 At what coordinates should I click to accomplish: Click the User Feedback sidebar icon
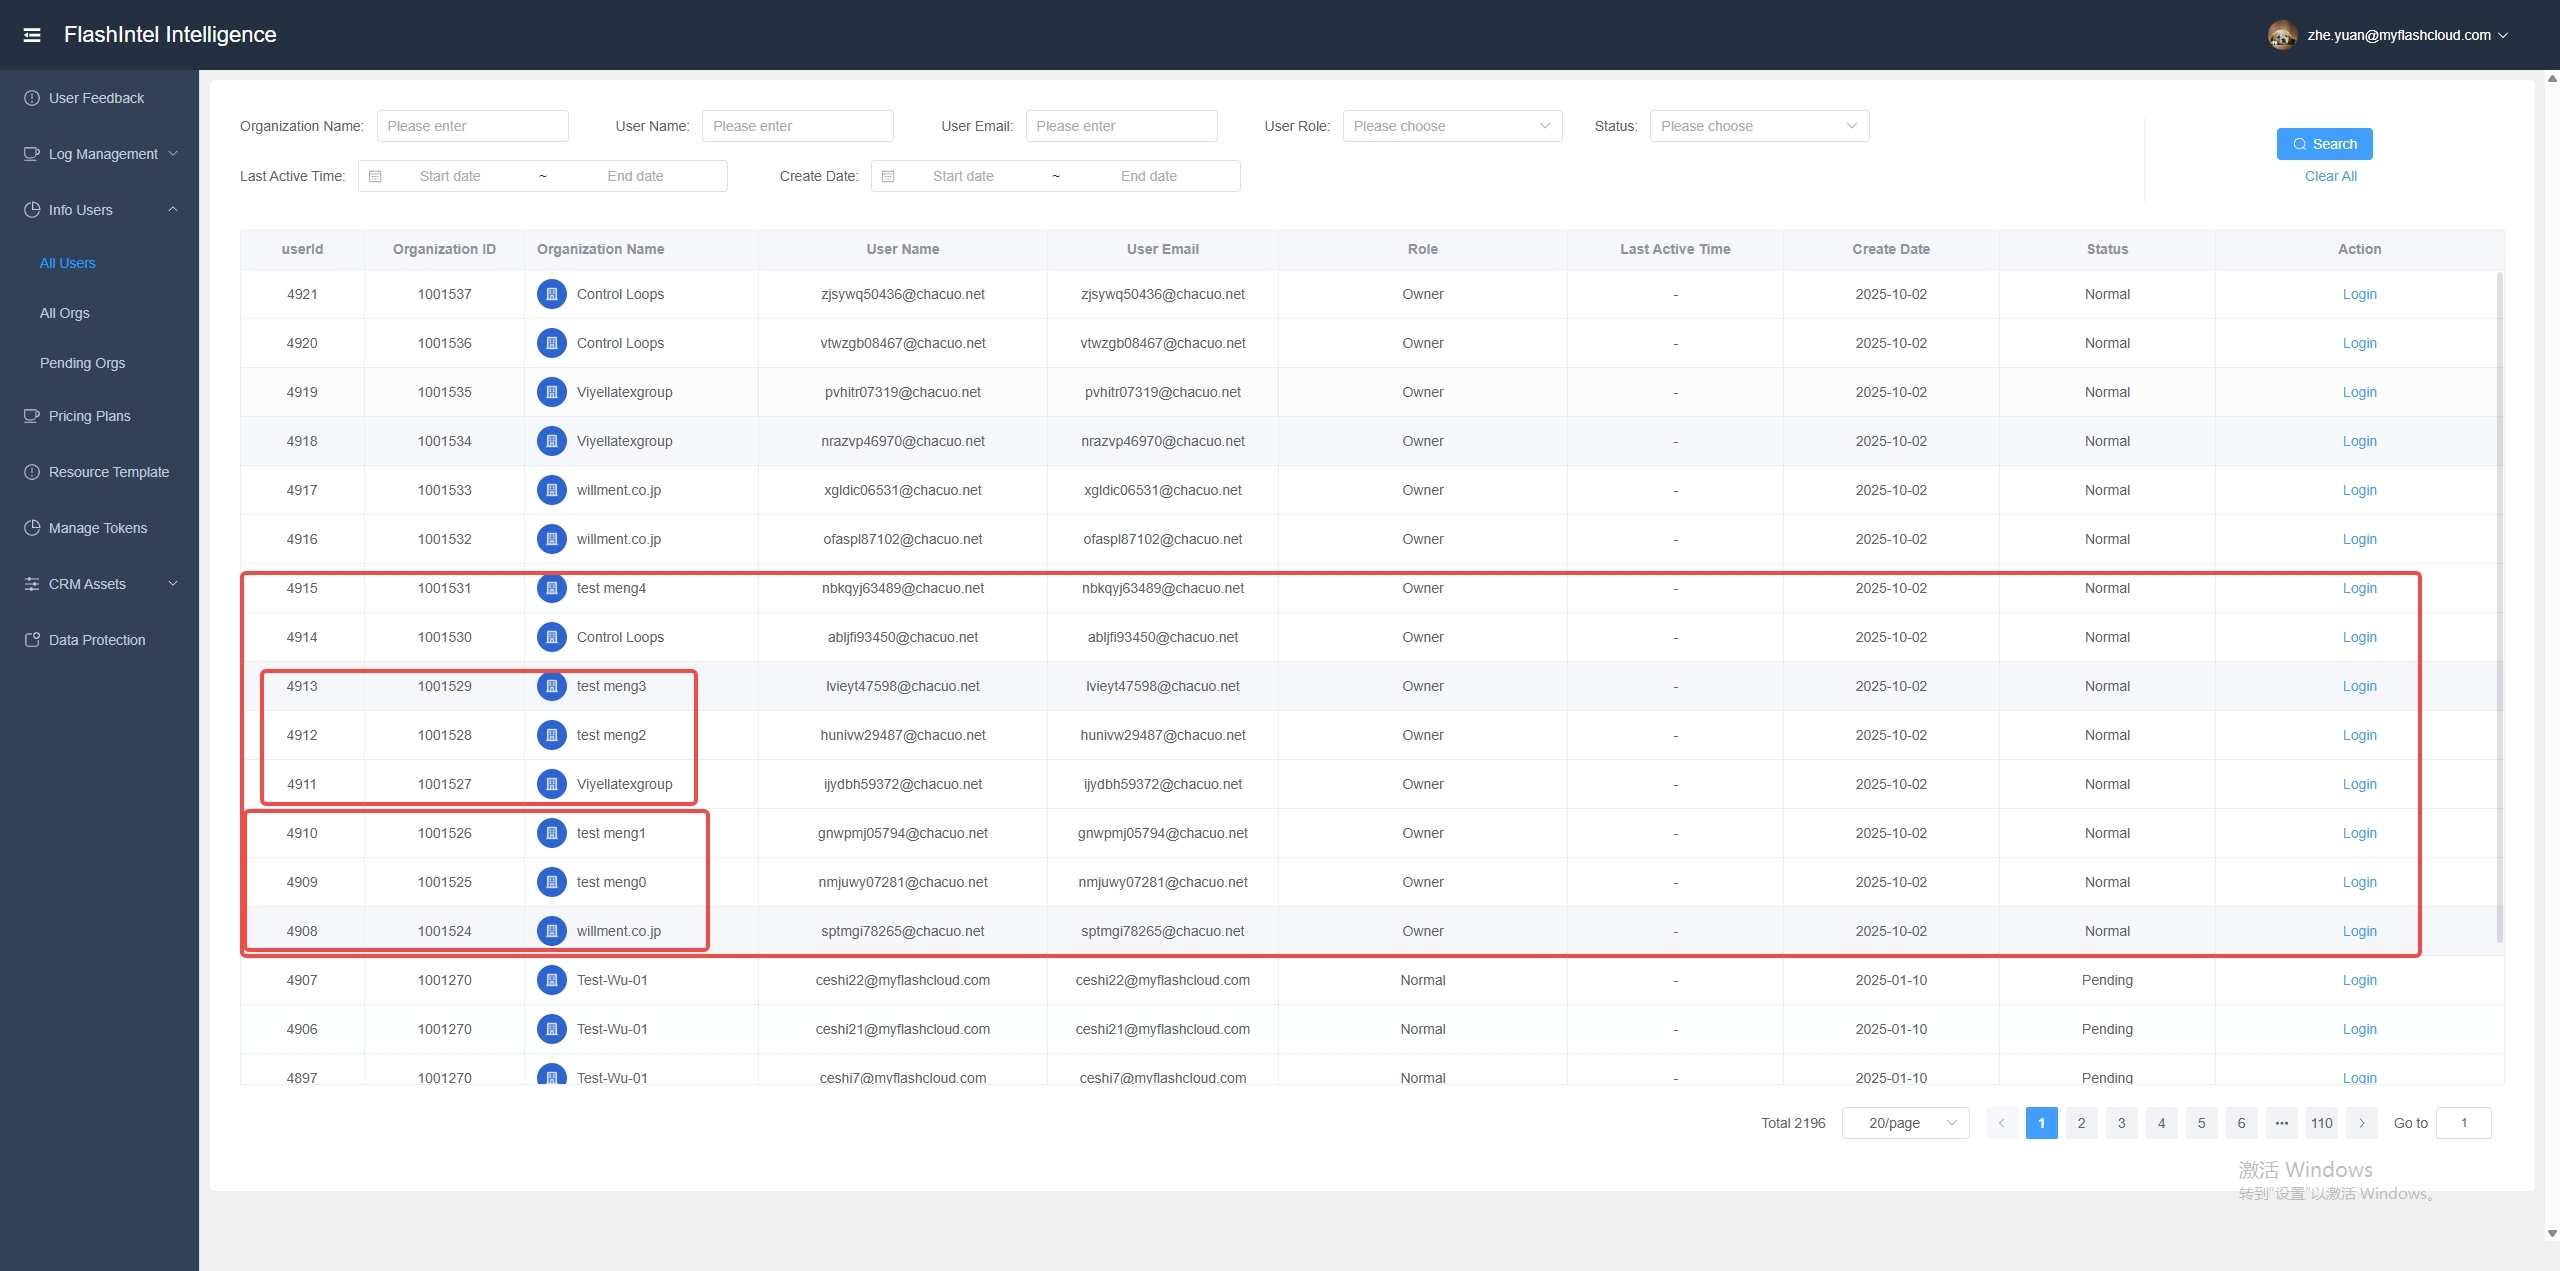32,98
